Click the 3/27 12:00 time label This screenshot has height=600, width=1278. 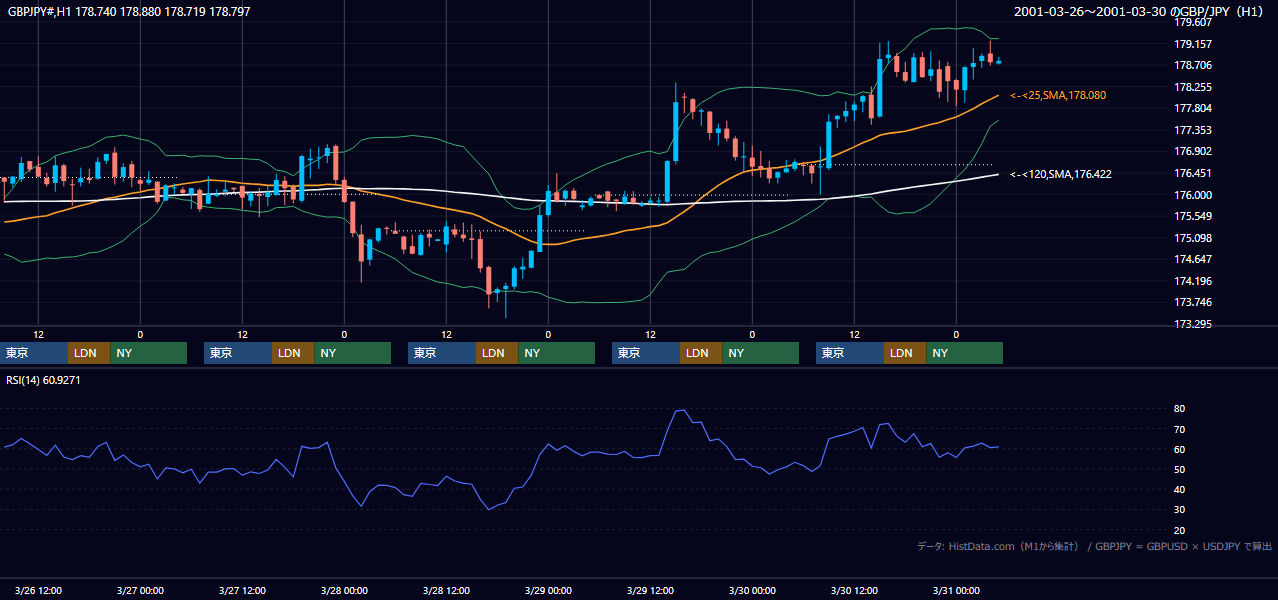[242, 591]
